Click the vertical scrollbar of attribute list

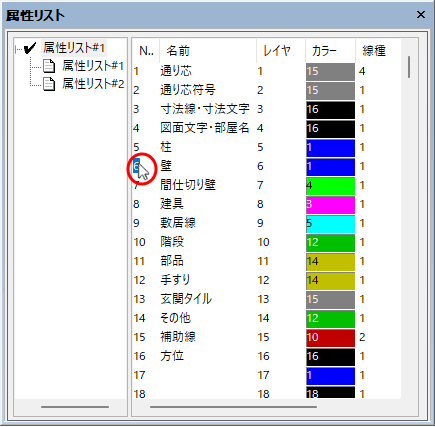point(409,67)
